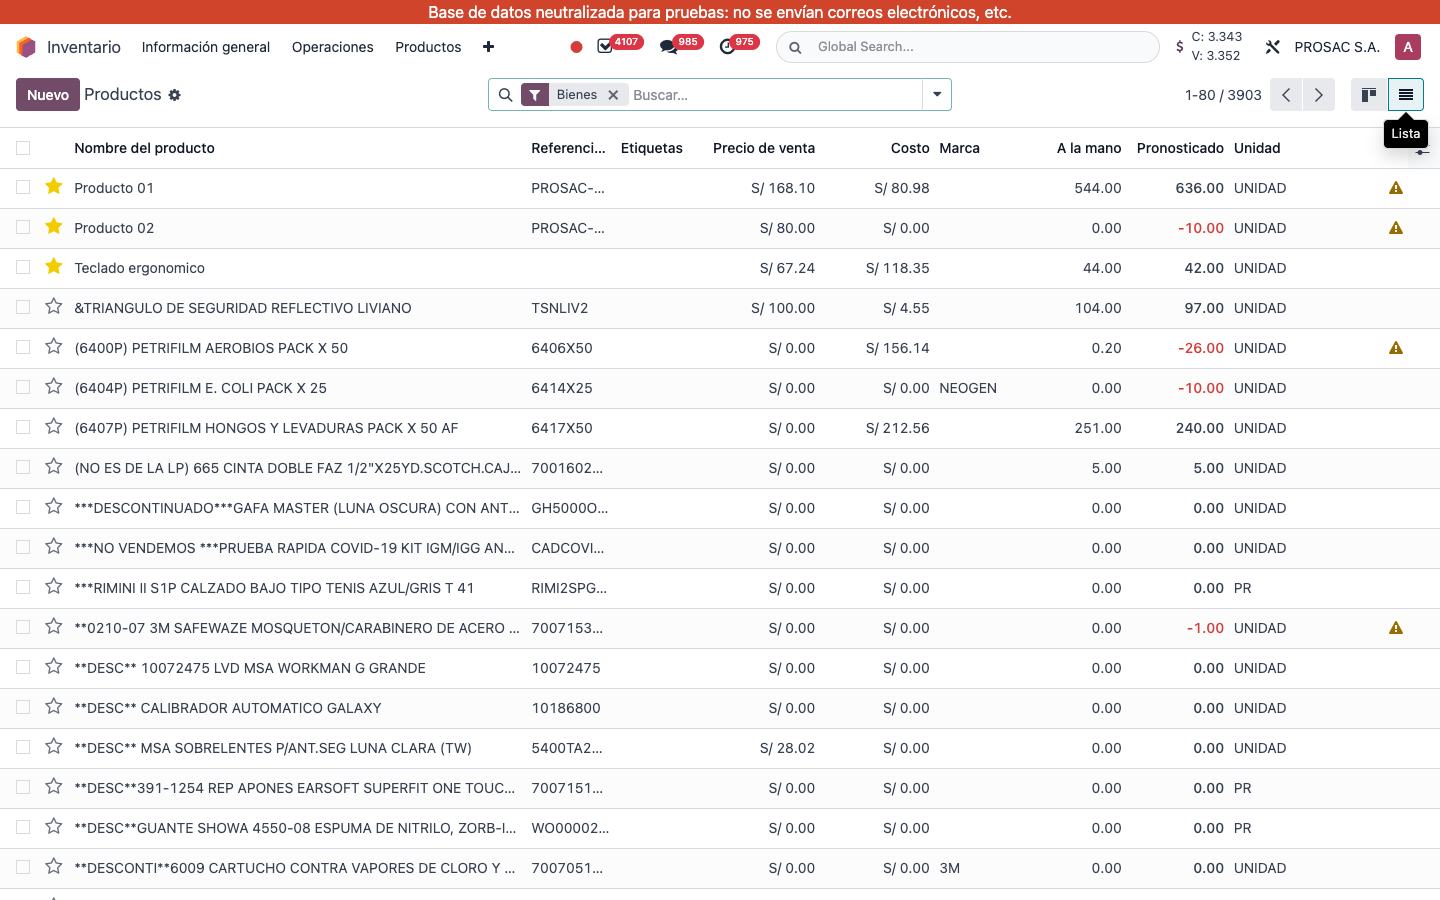Go to the next page of products

click(x=1319, y=95)
